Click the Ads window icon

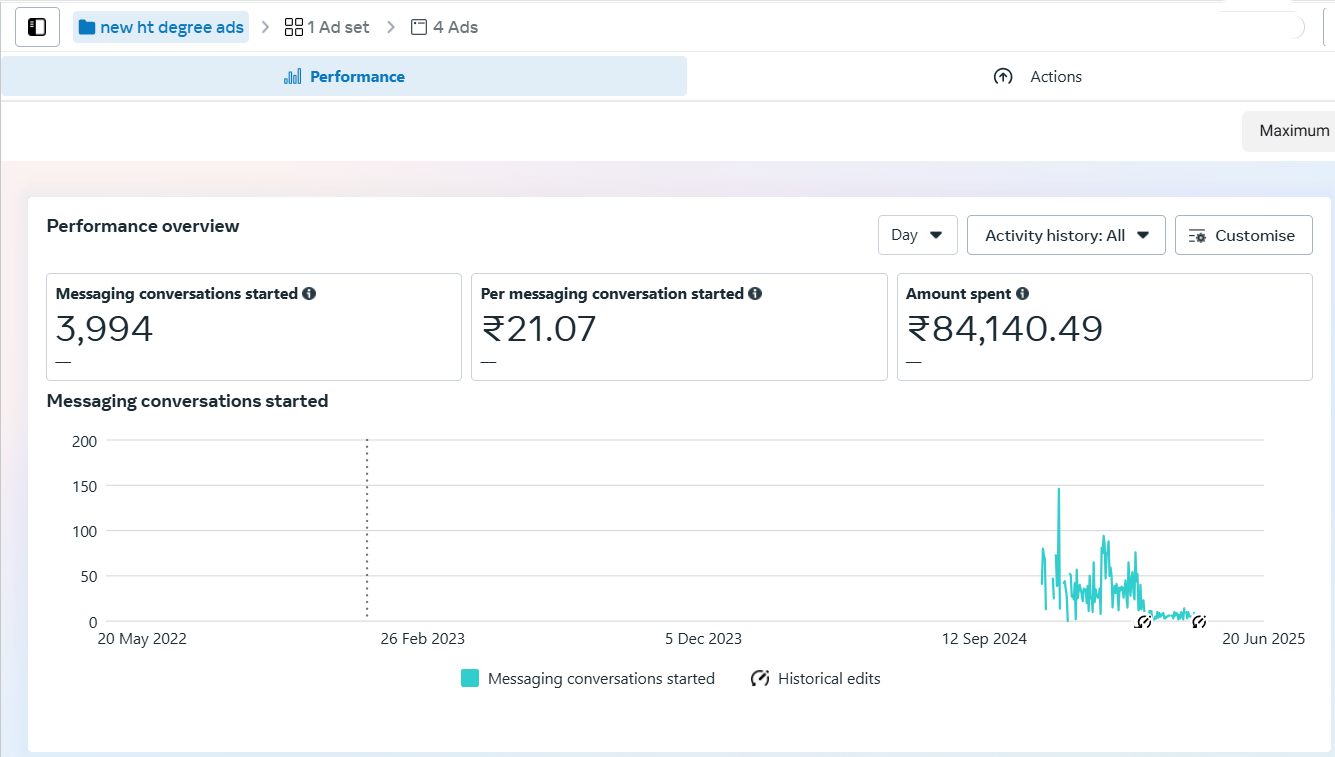pyautogui.click(x=419, y=27)
